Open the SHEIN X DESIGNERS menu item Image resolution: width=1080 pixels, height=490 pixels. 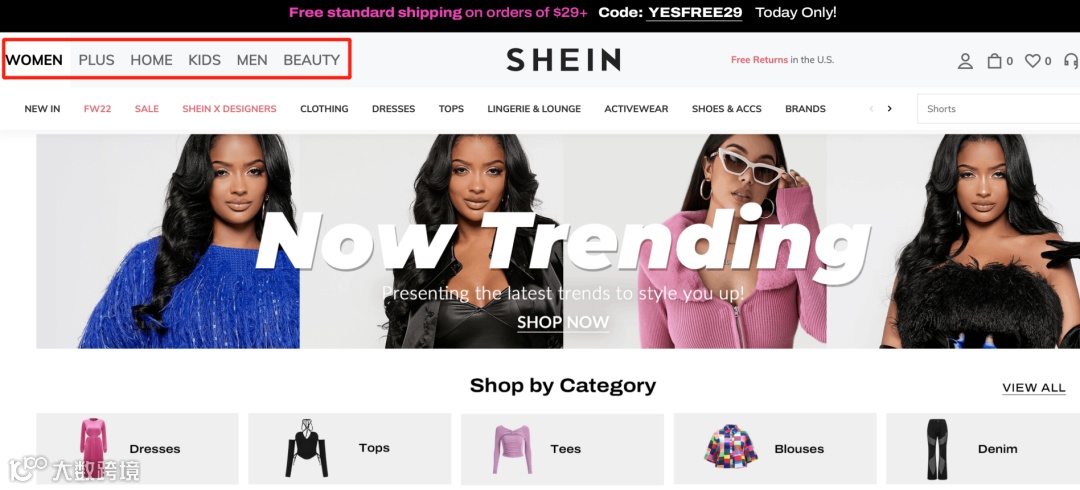(229, 109)
